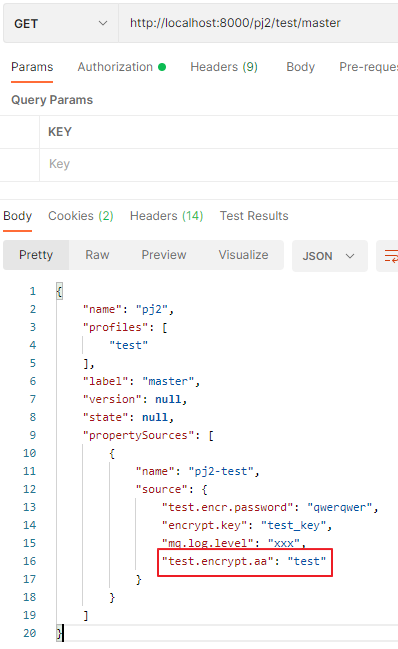Image resolution: width=398 pixels, height=649 pixels.
Task: Click the "profiles" key on line 3
Action: pos(115,327)
